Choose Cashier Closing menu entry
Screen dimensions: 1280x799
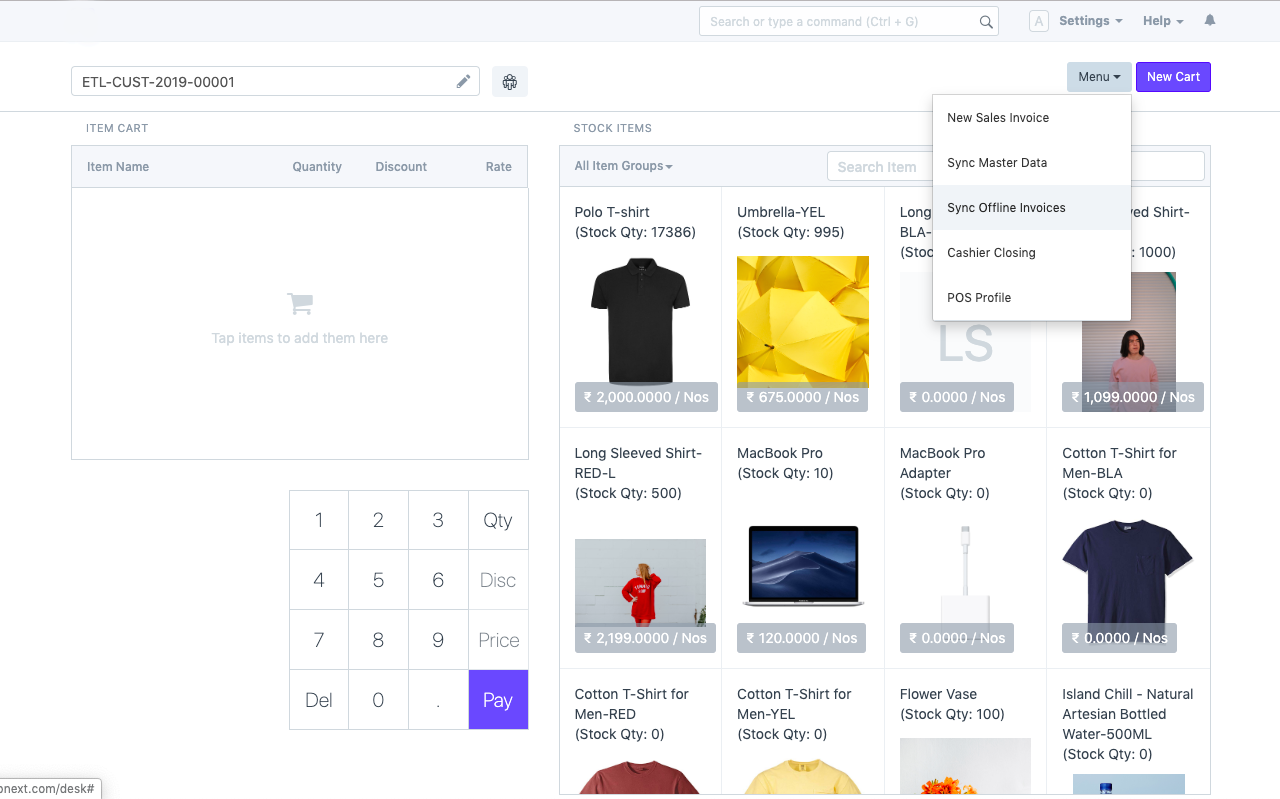coord(991,253)
